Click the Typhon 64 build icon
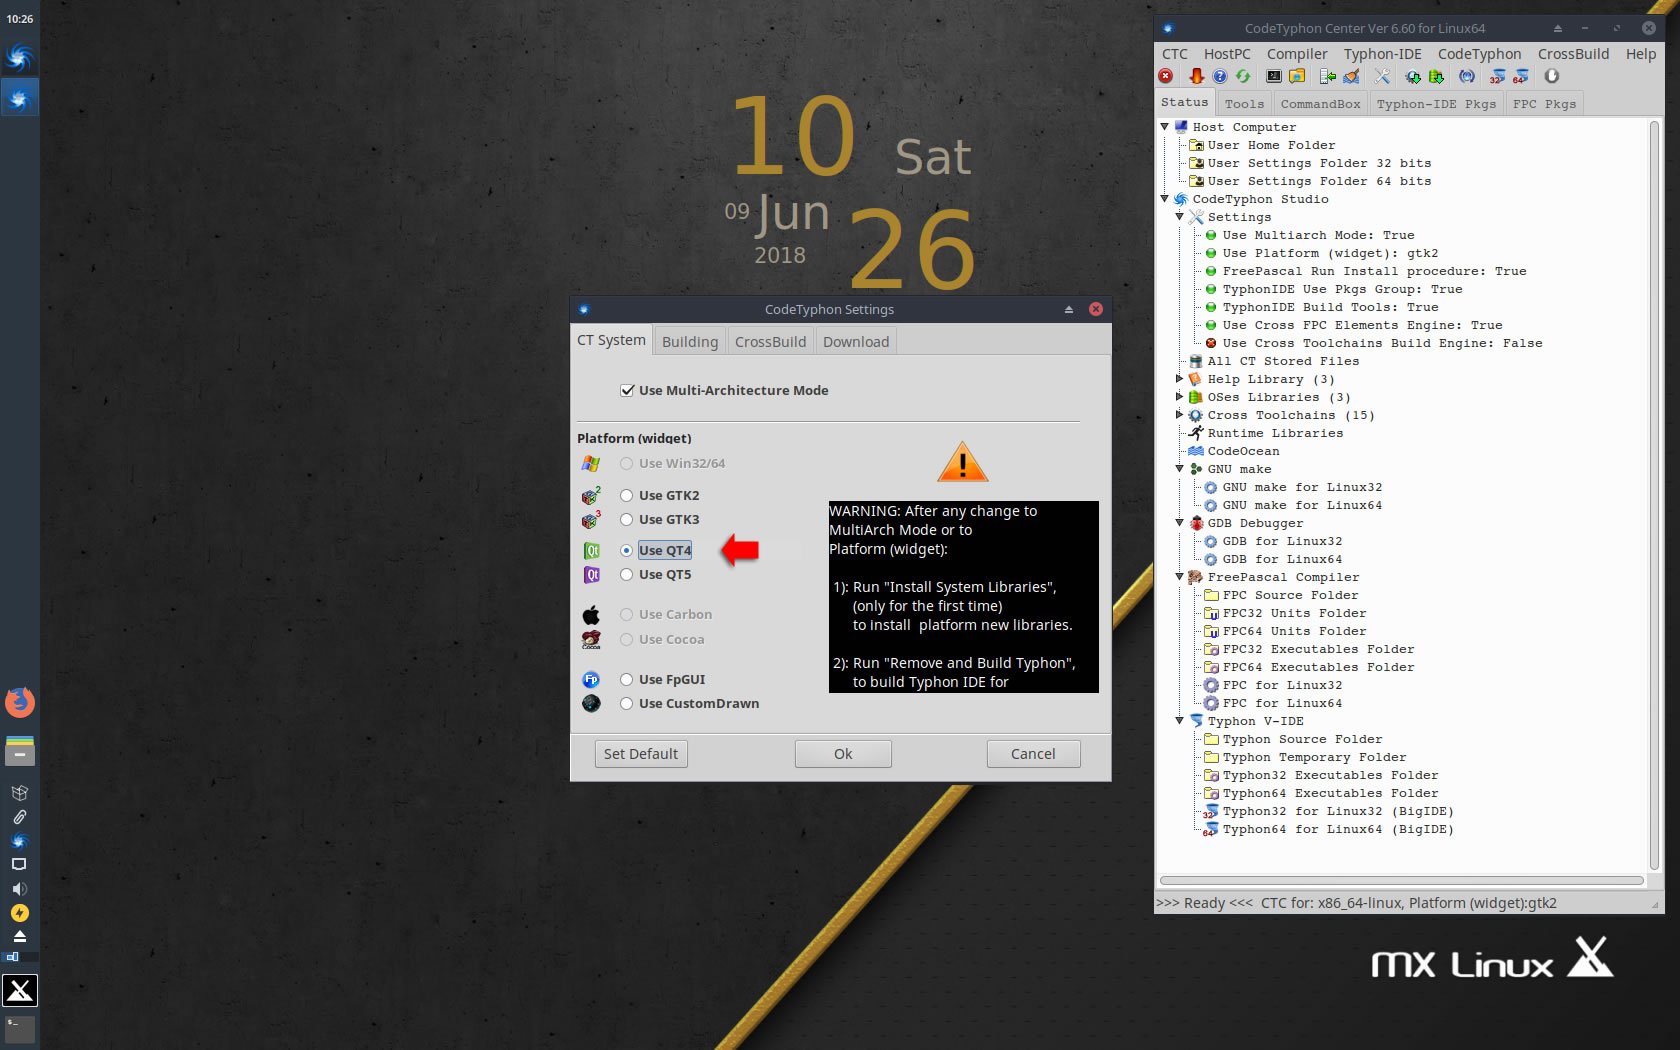Image resolution: width=1680 pixels, height=1050 pixels. click(1520, 76)
